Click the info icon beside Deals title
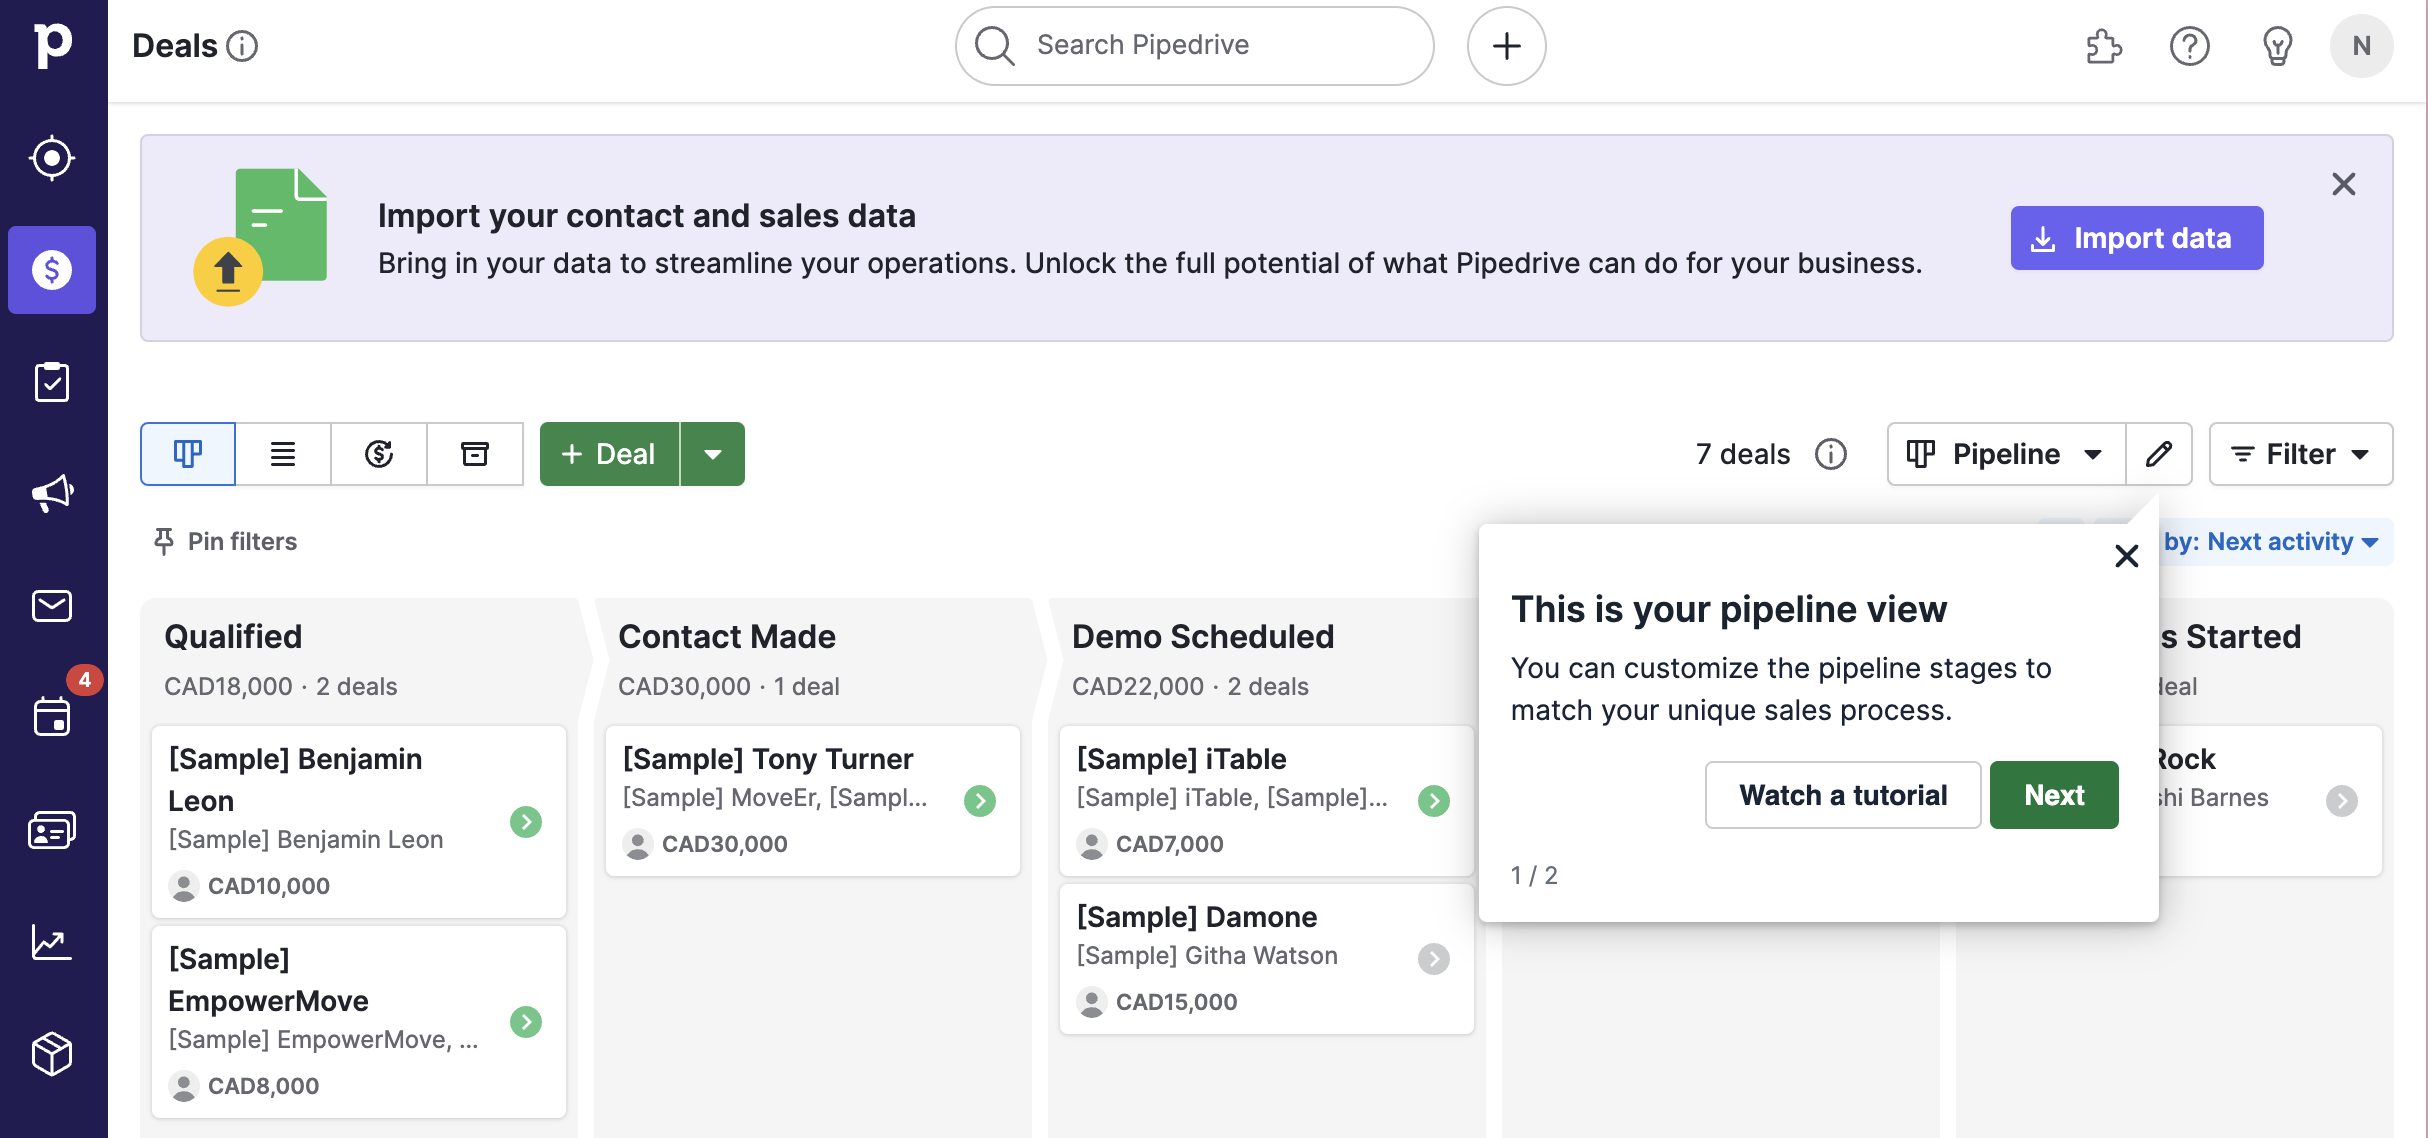The height and width of the screenshot is (1138, 2428). [242, 46]
